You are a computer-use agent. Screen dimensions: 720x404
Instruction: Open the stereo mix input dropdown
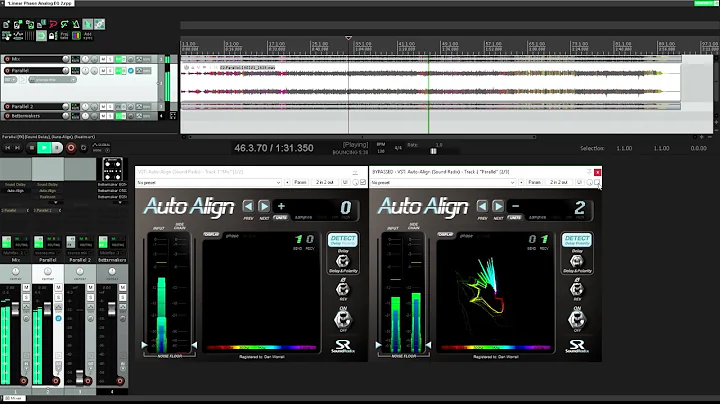coord(52,80)
